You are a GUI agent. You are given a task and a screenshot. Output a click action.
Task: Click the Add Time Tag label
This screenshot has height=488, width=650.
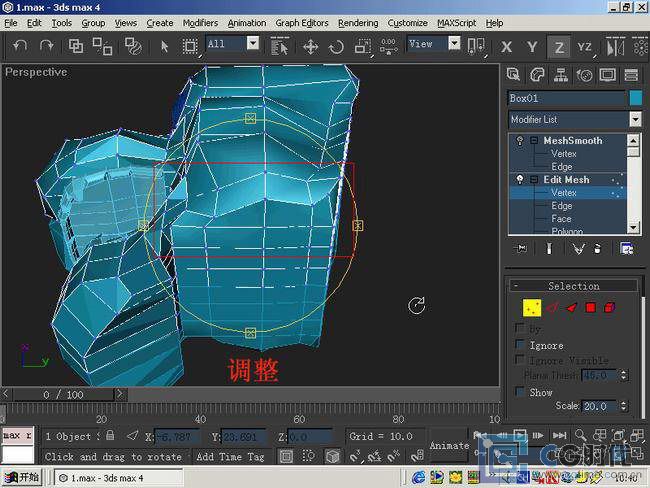[231, 457]
